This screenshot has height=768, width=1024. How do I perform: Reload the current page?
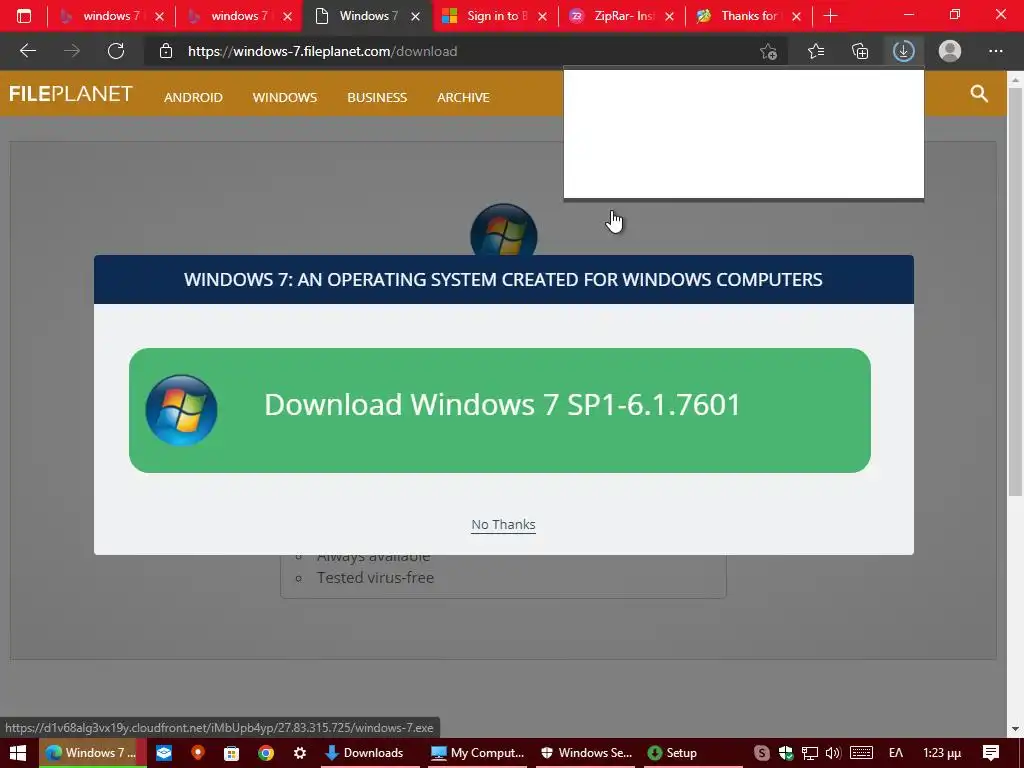(x=116, y=51)
